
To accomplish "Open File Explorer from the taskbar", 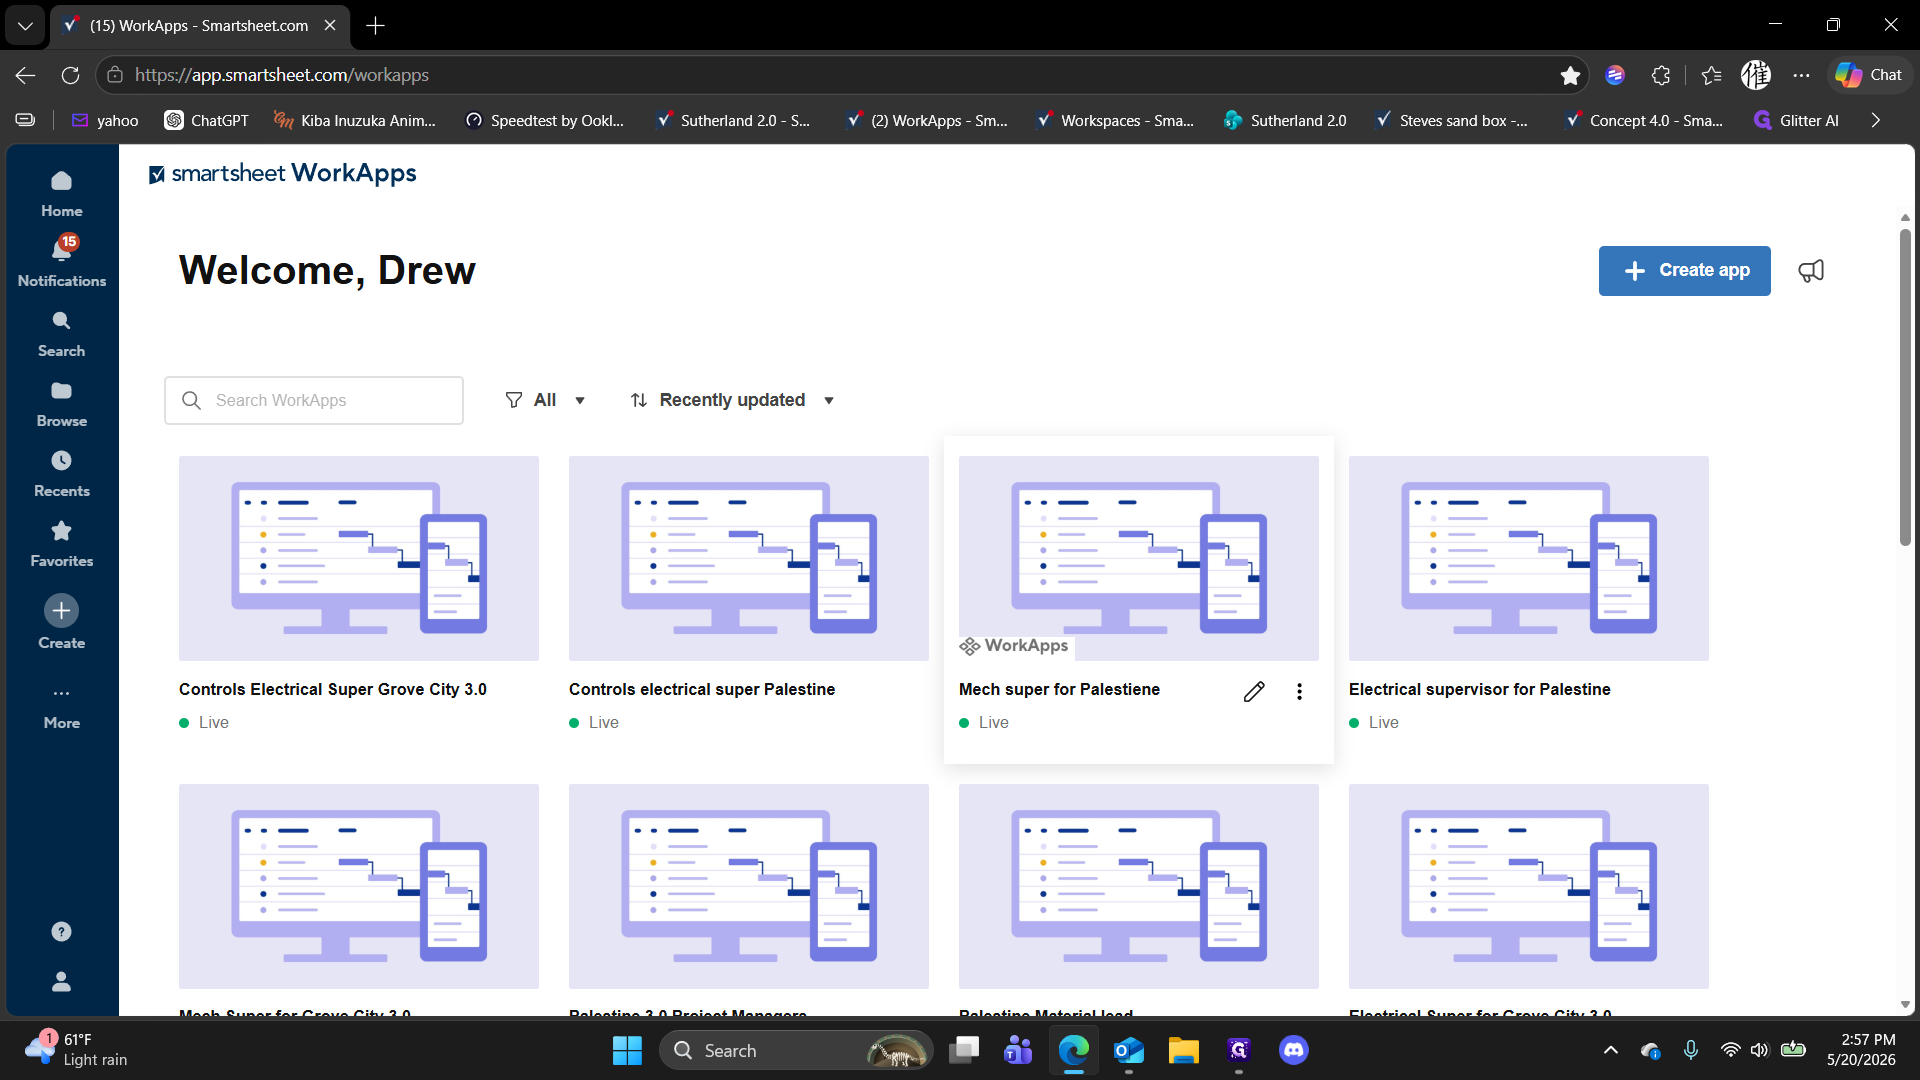I will [x=1183, y=1051].
